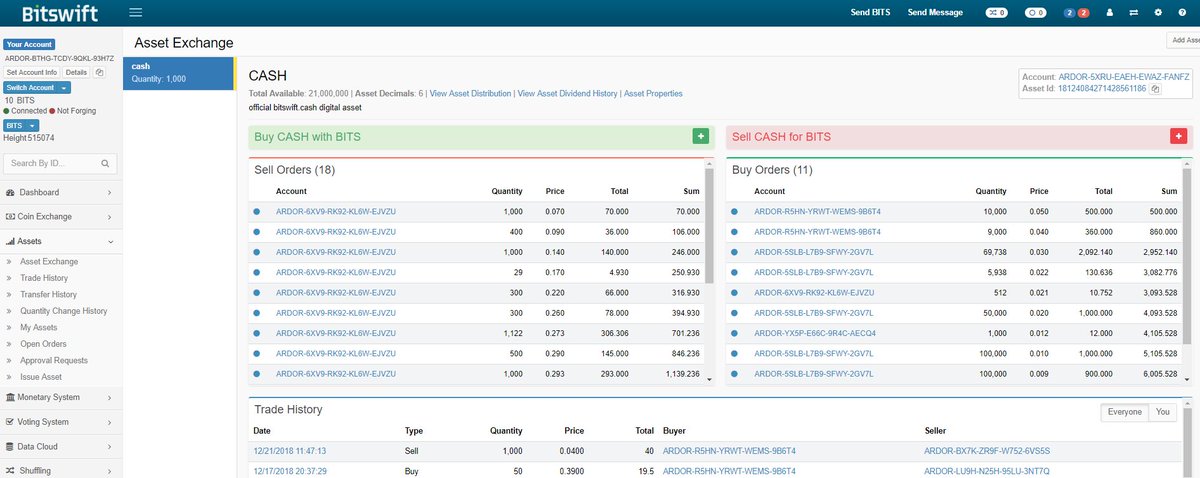Expand the Data Cloud section
Viewport: 1200px width, 478px height.
[x=60, y=446]
